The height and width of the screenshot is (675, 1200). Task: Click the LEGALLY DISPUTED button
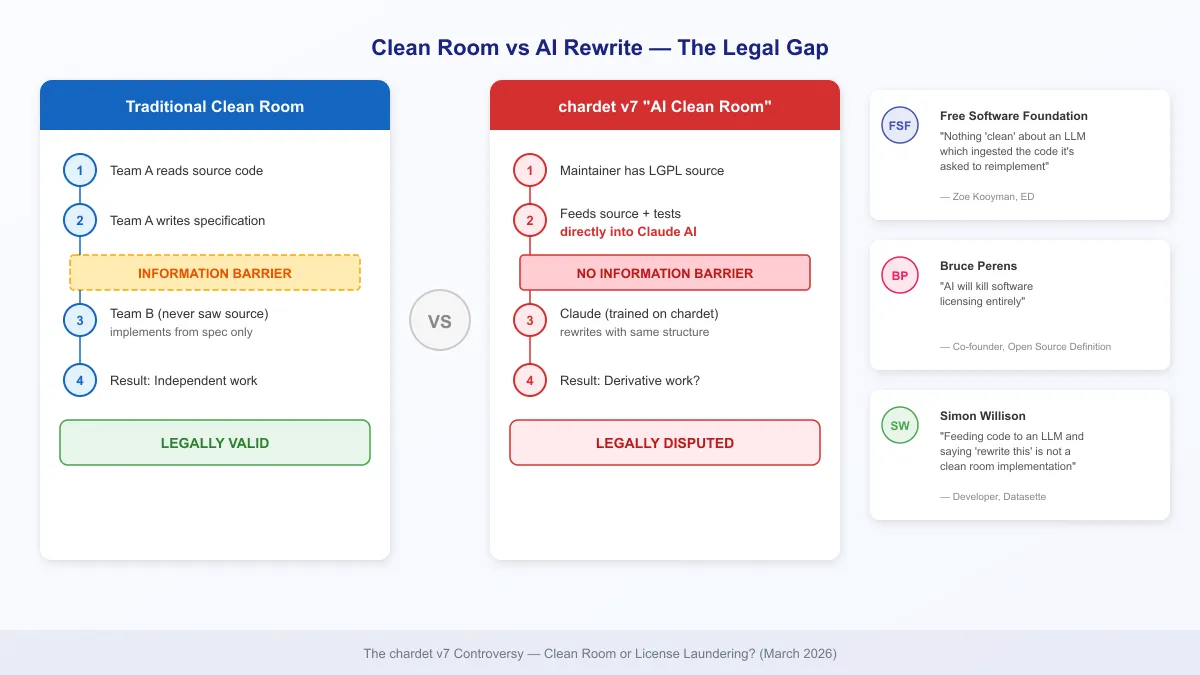[664, 442]
